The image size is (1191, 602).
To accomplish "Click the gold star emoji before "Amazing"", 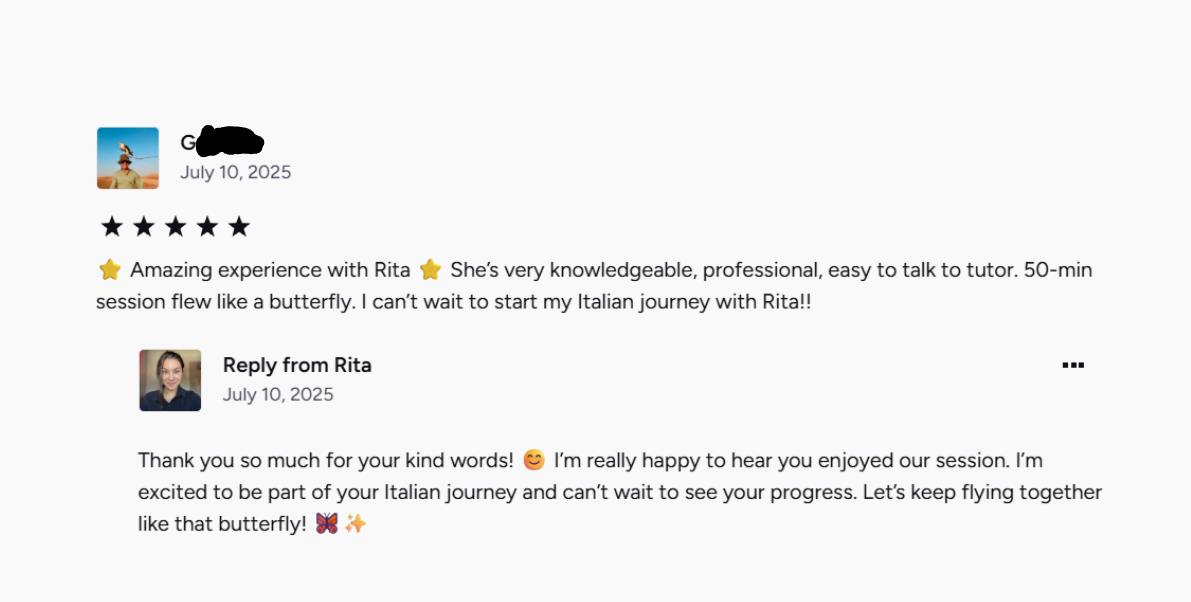I will tap(110, 270).
